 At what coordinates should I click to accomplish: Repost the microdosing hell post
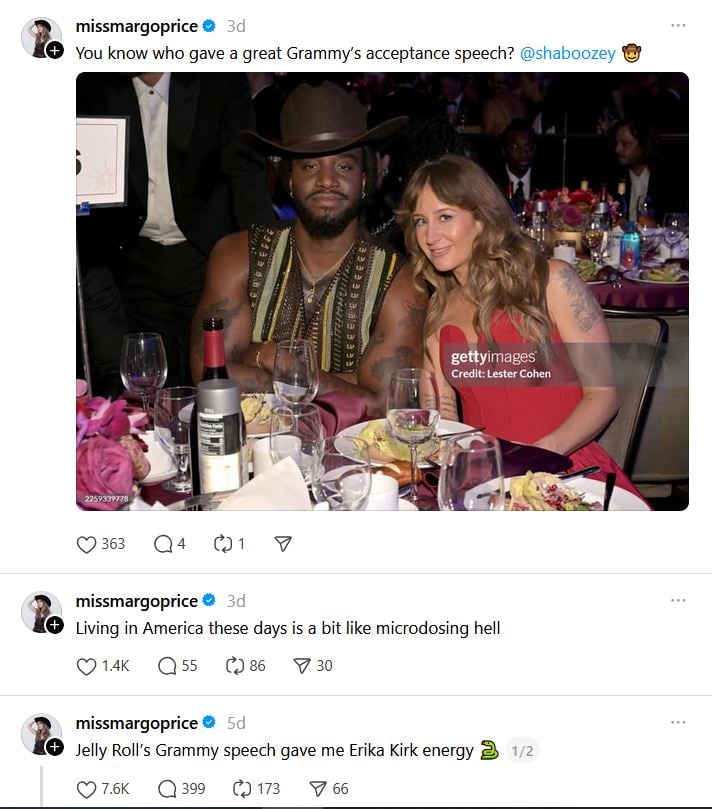click(x=236, y=665)
